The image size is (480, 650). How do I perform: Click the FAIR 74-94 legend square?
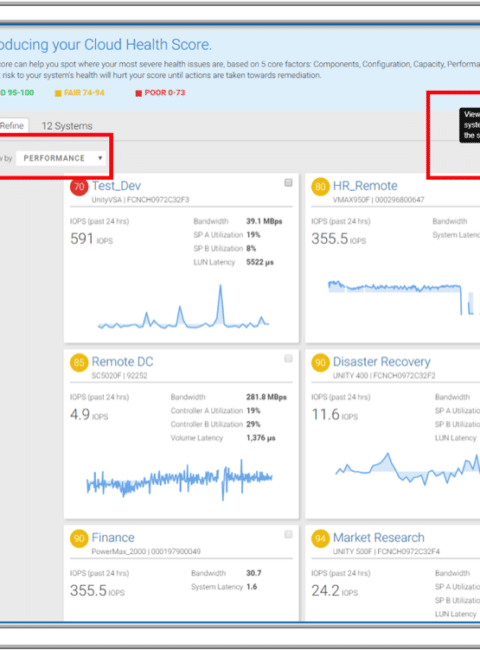(58, 93)
